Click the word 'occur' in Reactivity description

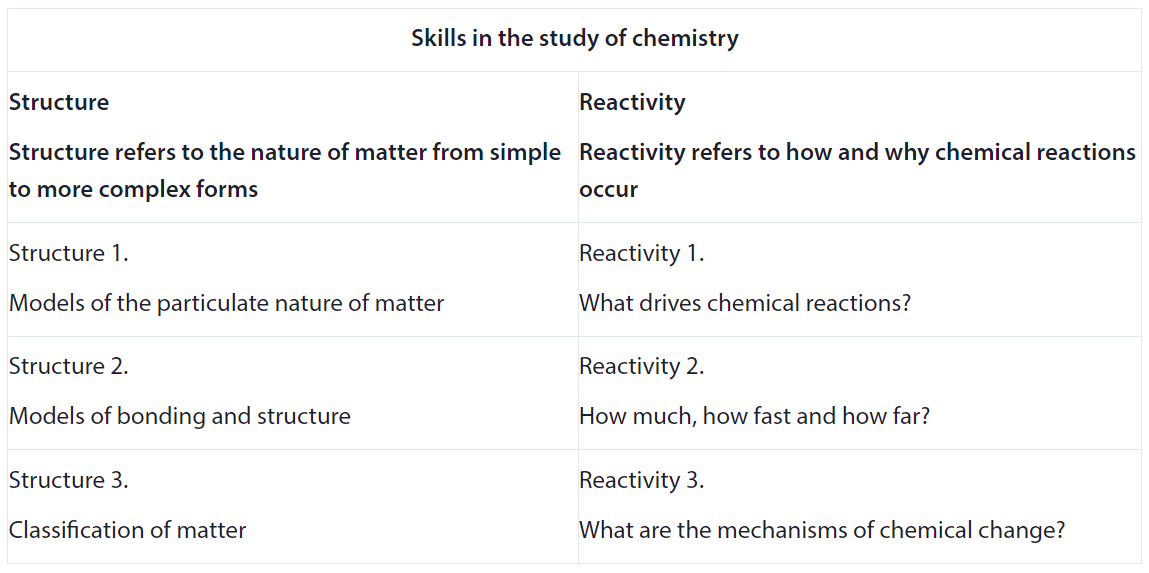(608, 191)
